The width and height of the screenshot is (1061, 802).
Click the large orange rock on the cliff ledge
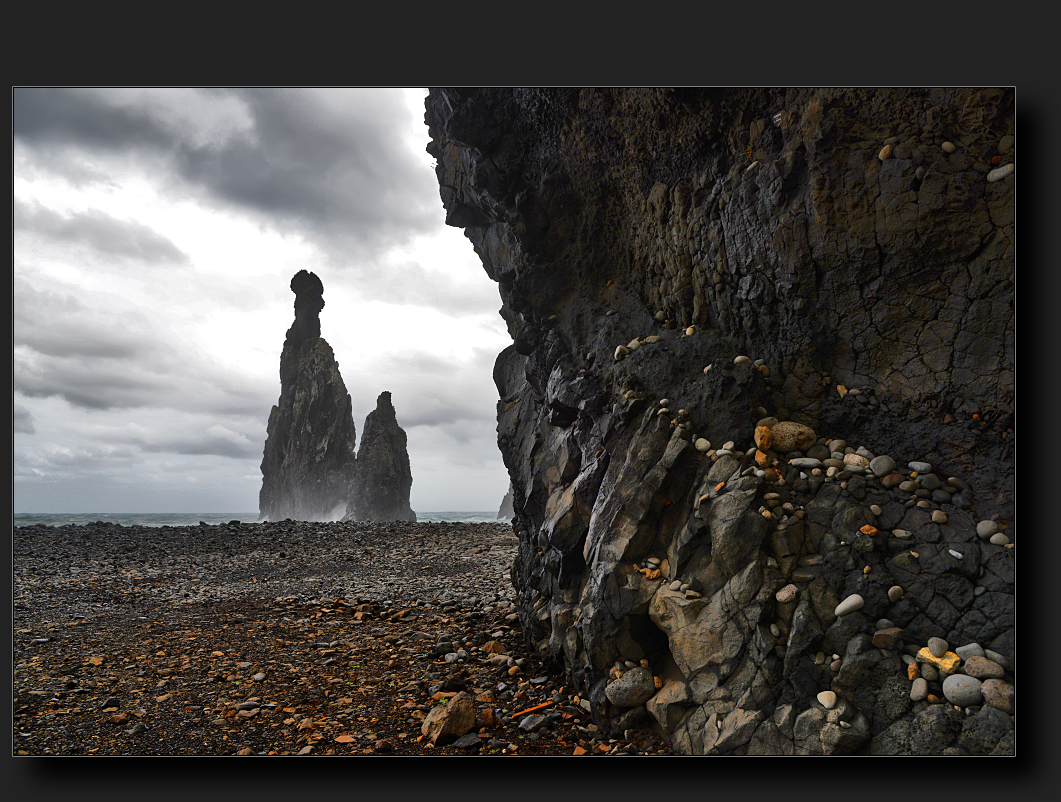click(792, 436)
